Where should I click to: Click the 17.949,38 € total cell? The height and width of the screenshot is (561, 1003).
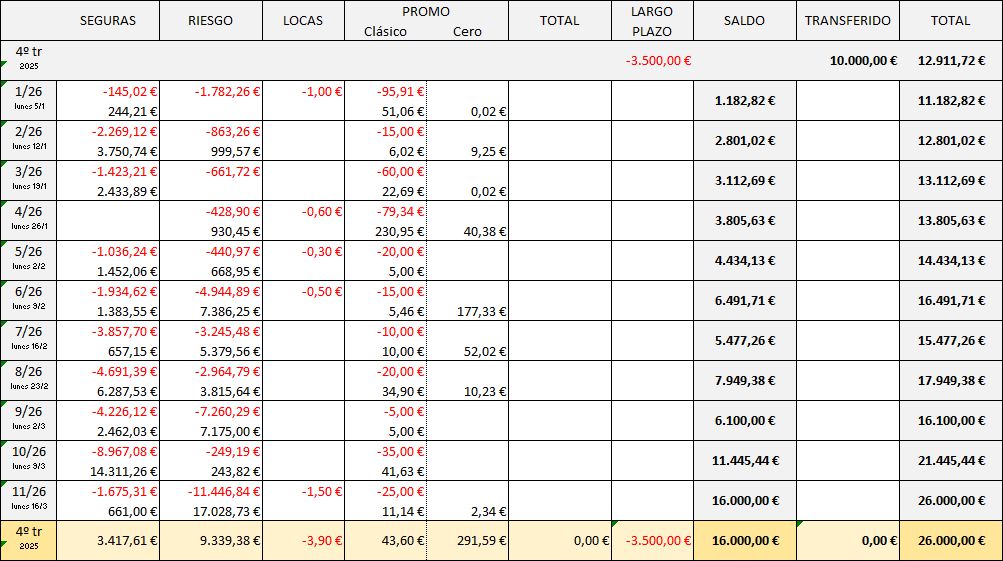pyautogui.click(x=950, y=380)
